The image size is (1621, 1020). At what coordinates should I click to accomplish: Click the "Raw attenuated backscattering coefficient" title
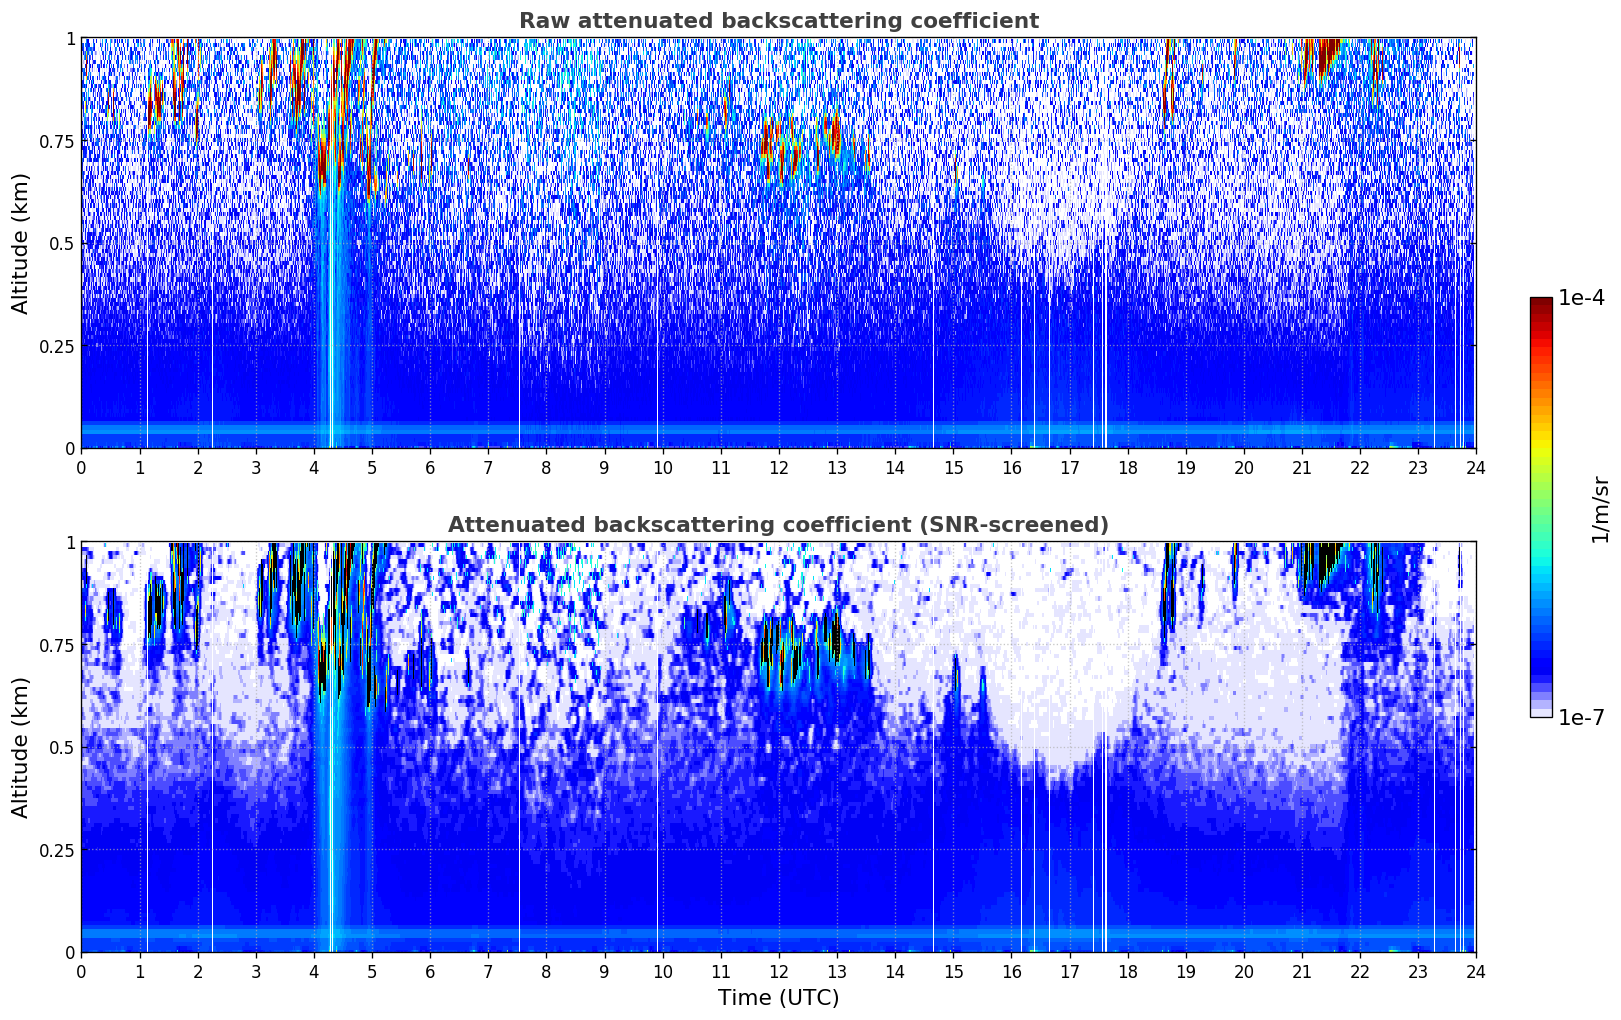click(778, 21)
